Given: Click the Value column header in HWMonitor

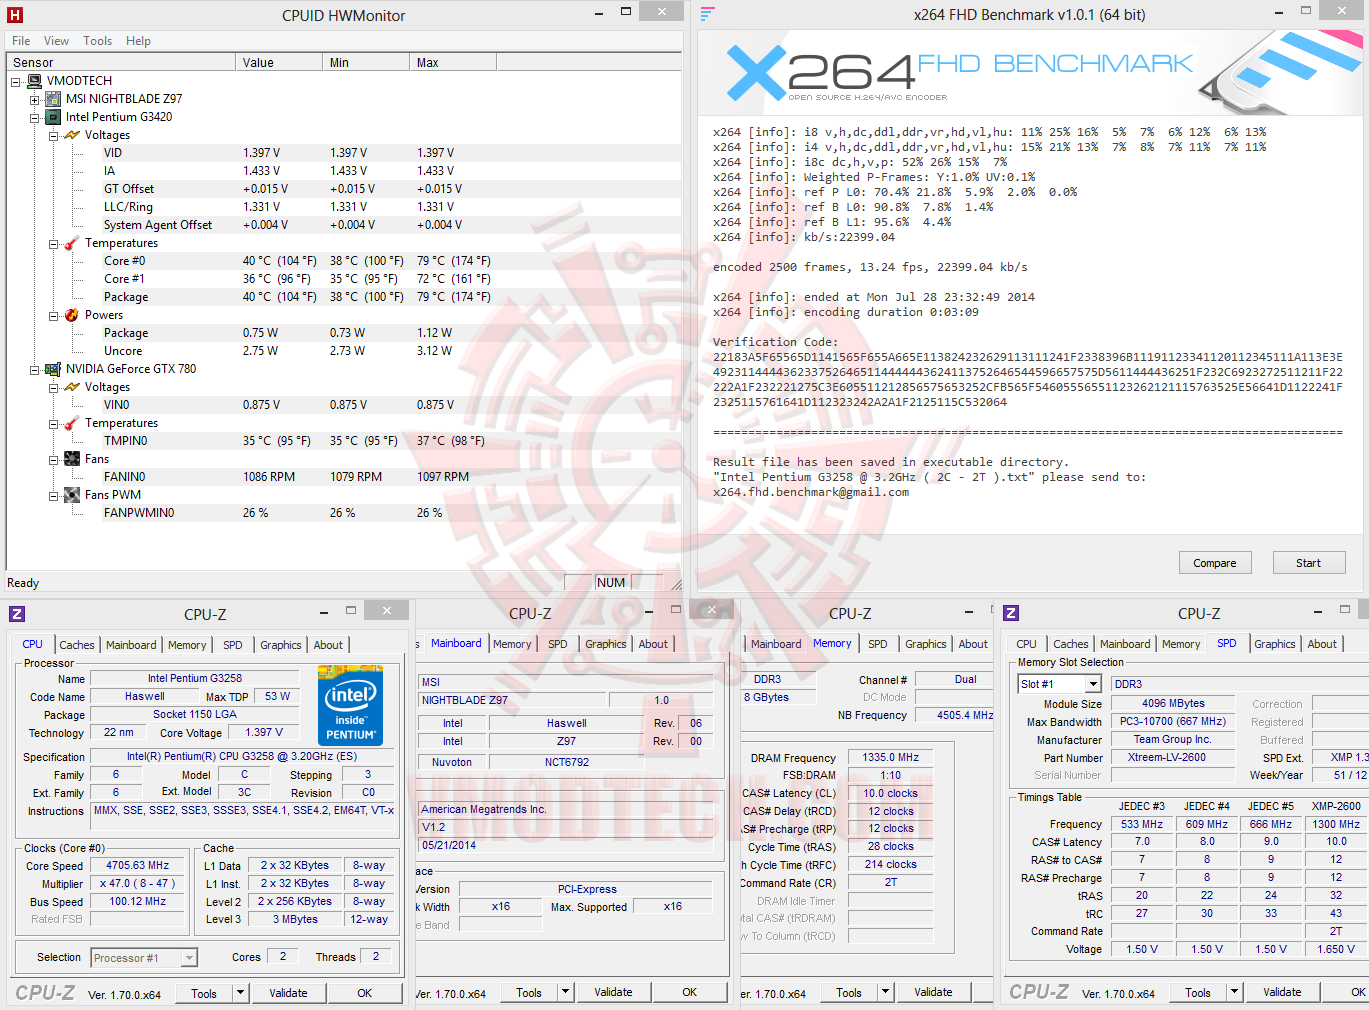Looking at the screenshot, I should [279, 62].
